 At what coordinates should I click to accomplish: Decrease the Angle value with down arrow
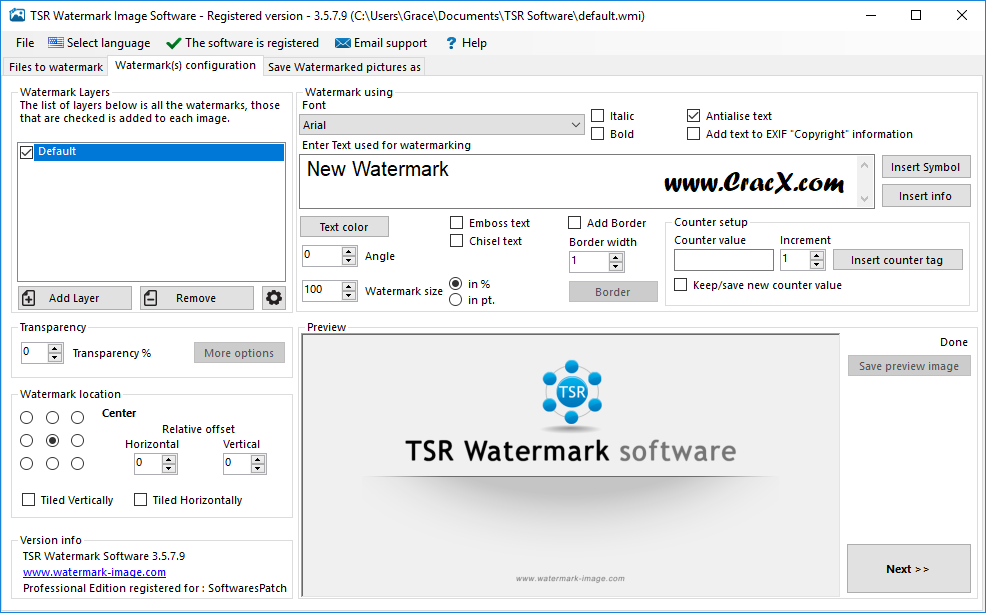click(349, 260)
